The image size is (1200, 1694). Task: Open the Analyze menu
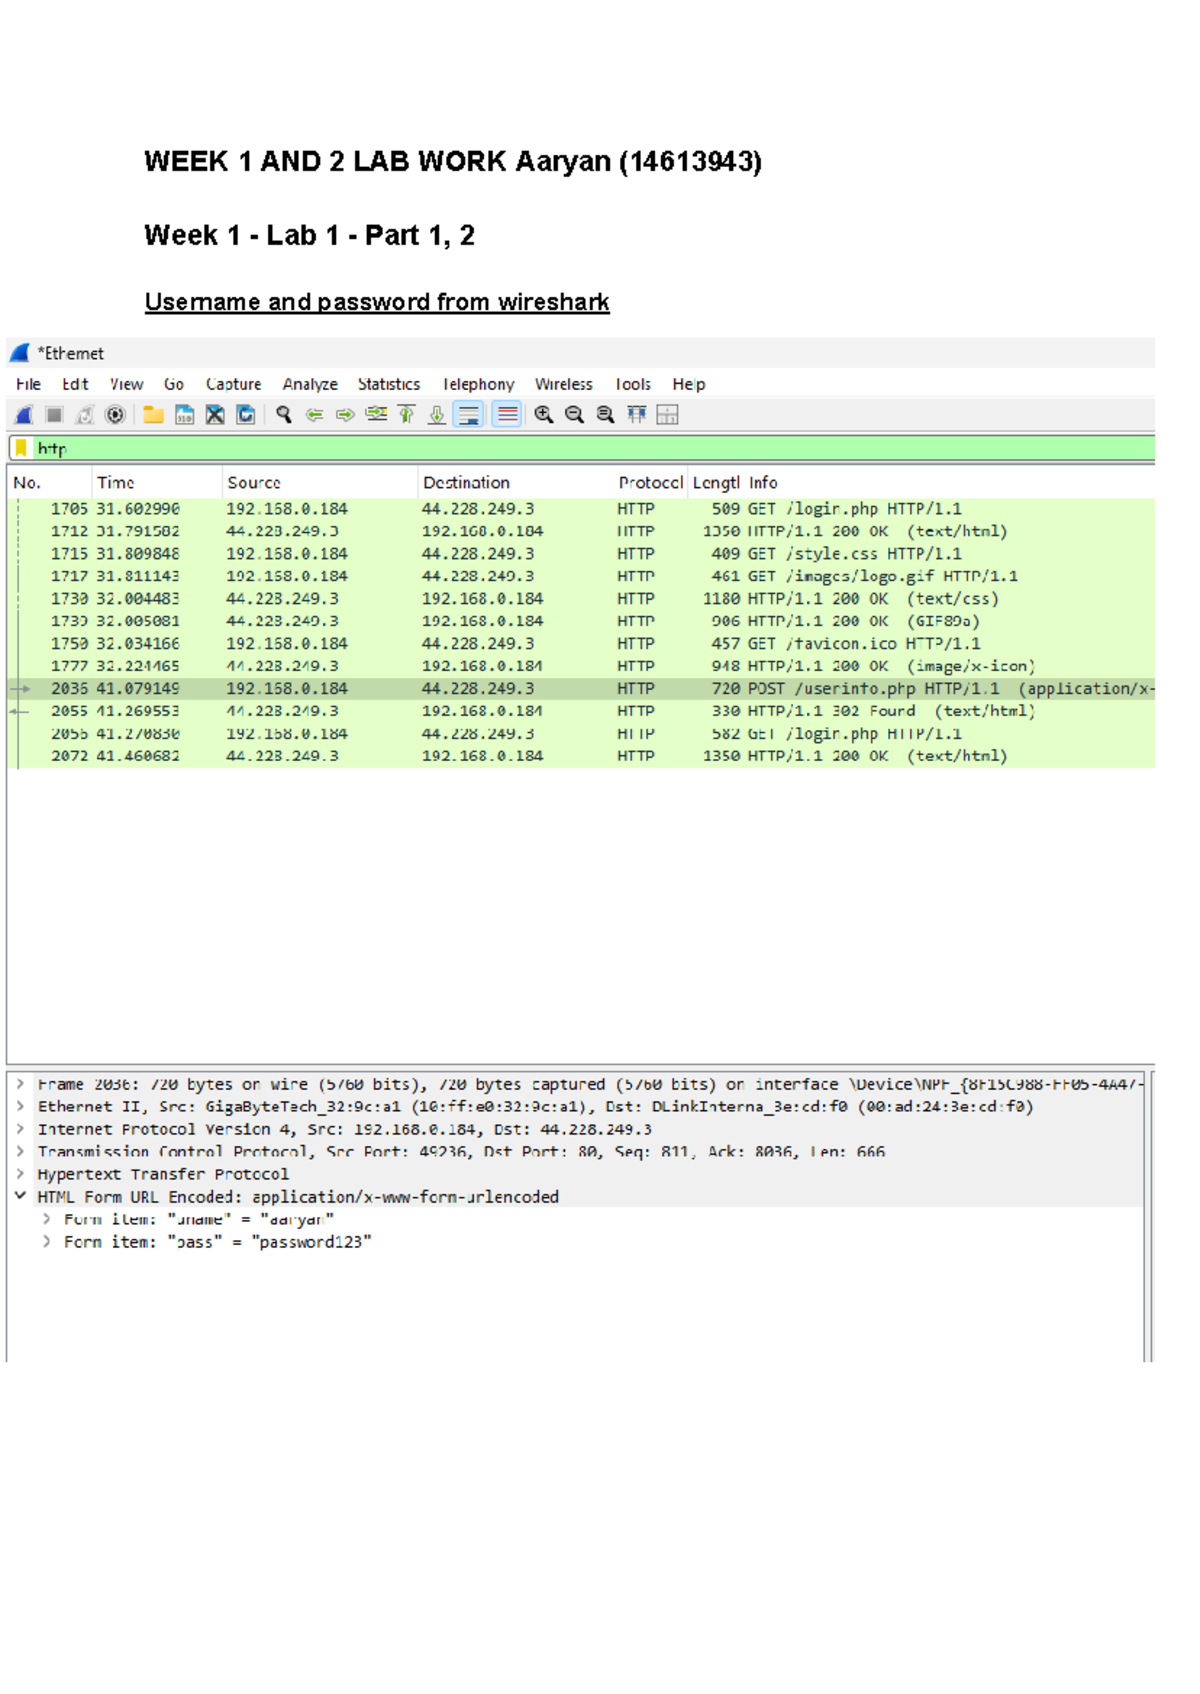click(x=310, y=384)
